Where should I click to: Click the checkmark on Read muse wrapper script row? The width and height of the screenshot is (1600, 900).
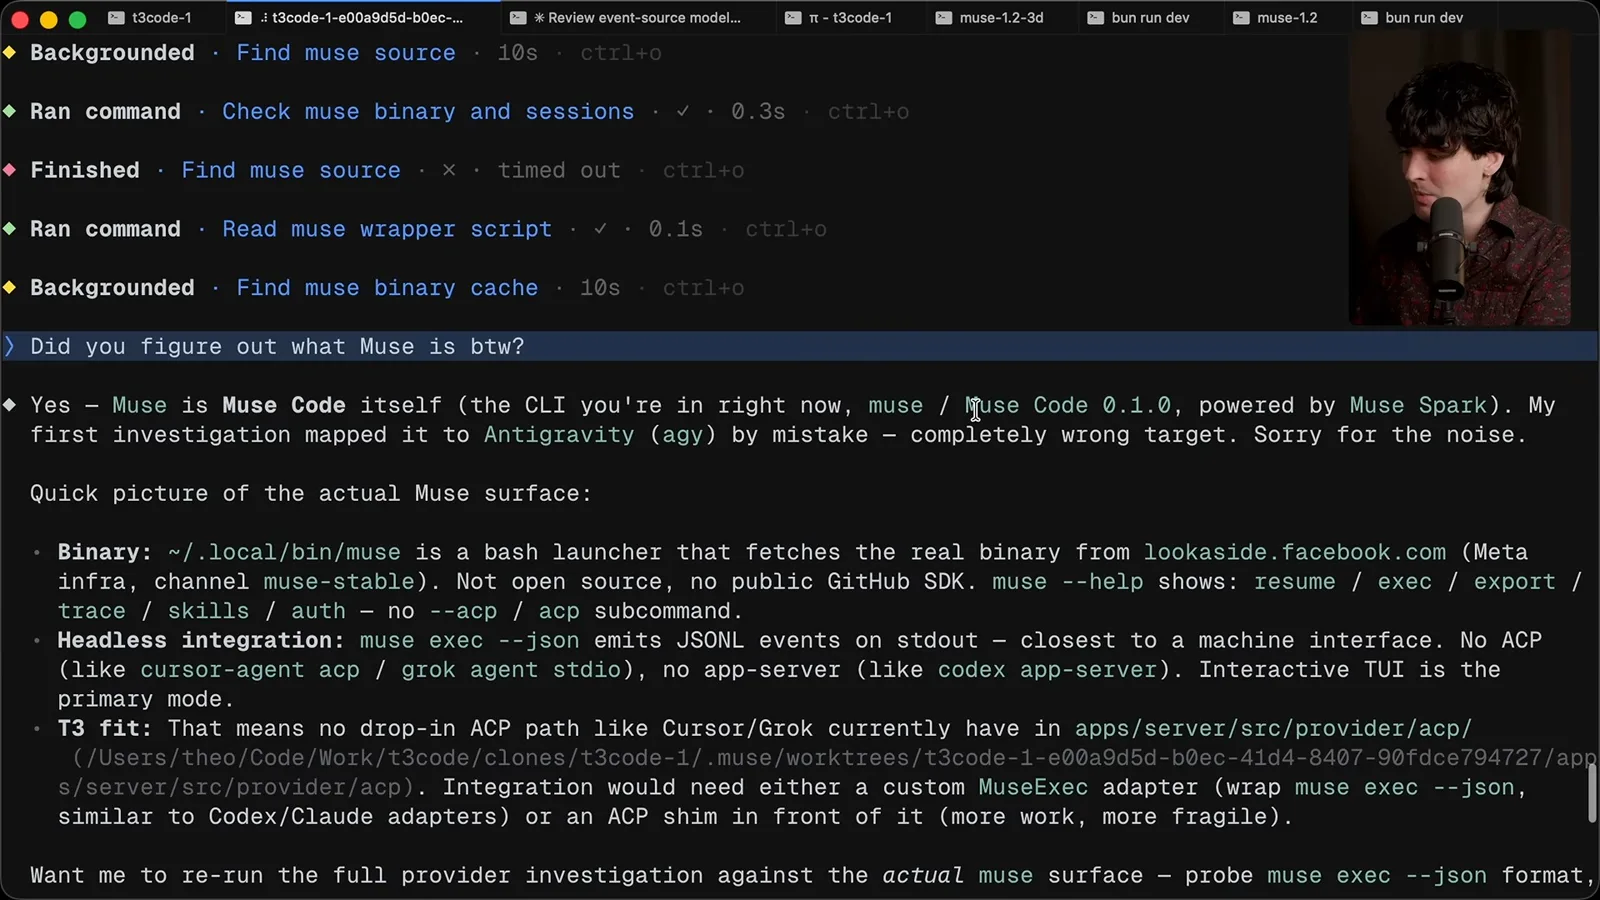600,229
